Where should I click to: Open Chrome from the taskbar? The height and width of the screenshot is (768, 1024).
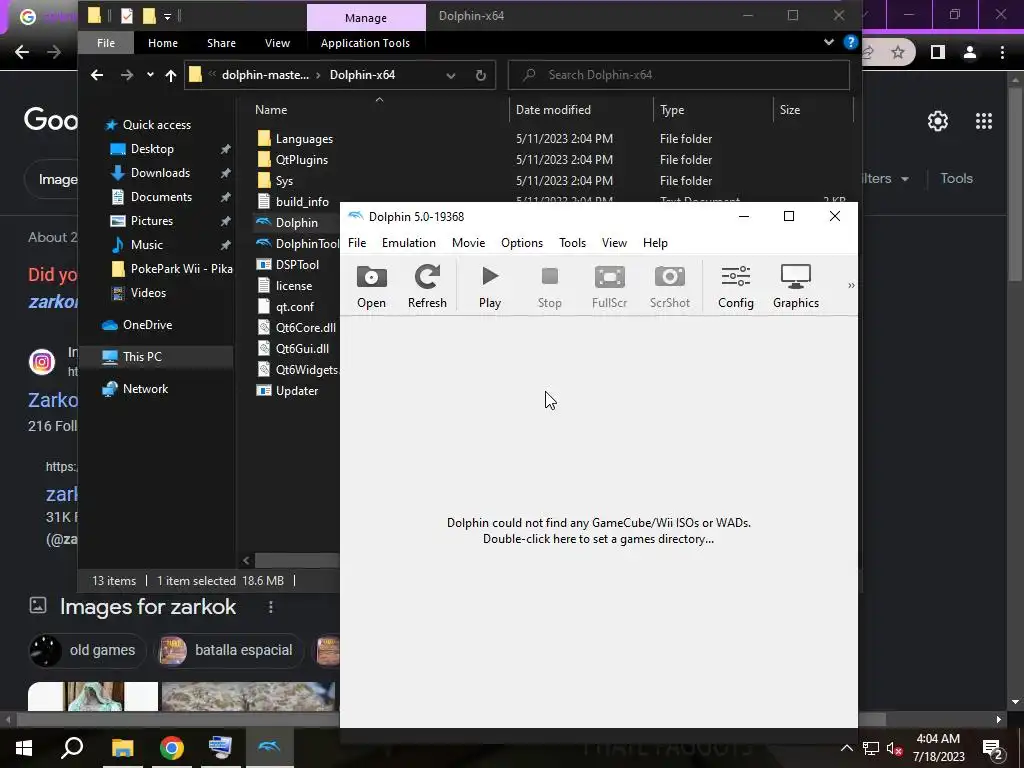pyautogui.click(x=172, y=748)
